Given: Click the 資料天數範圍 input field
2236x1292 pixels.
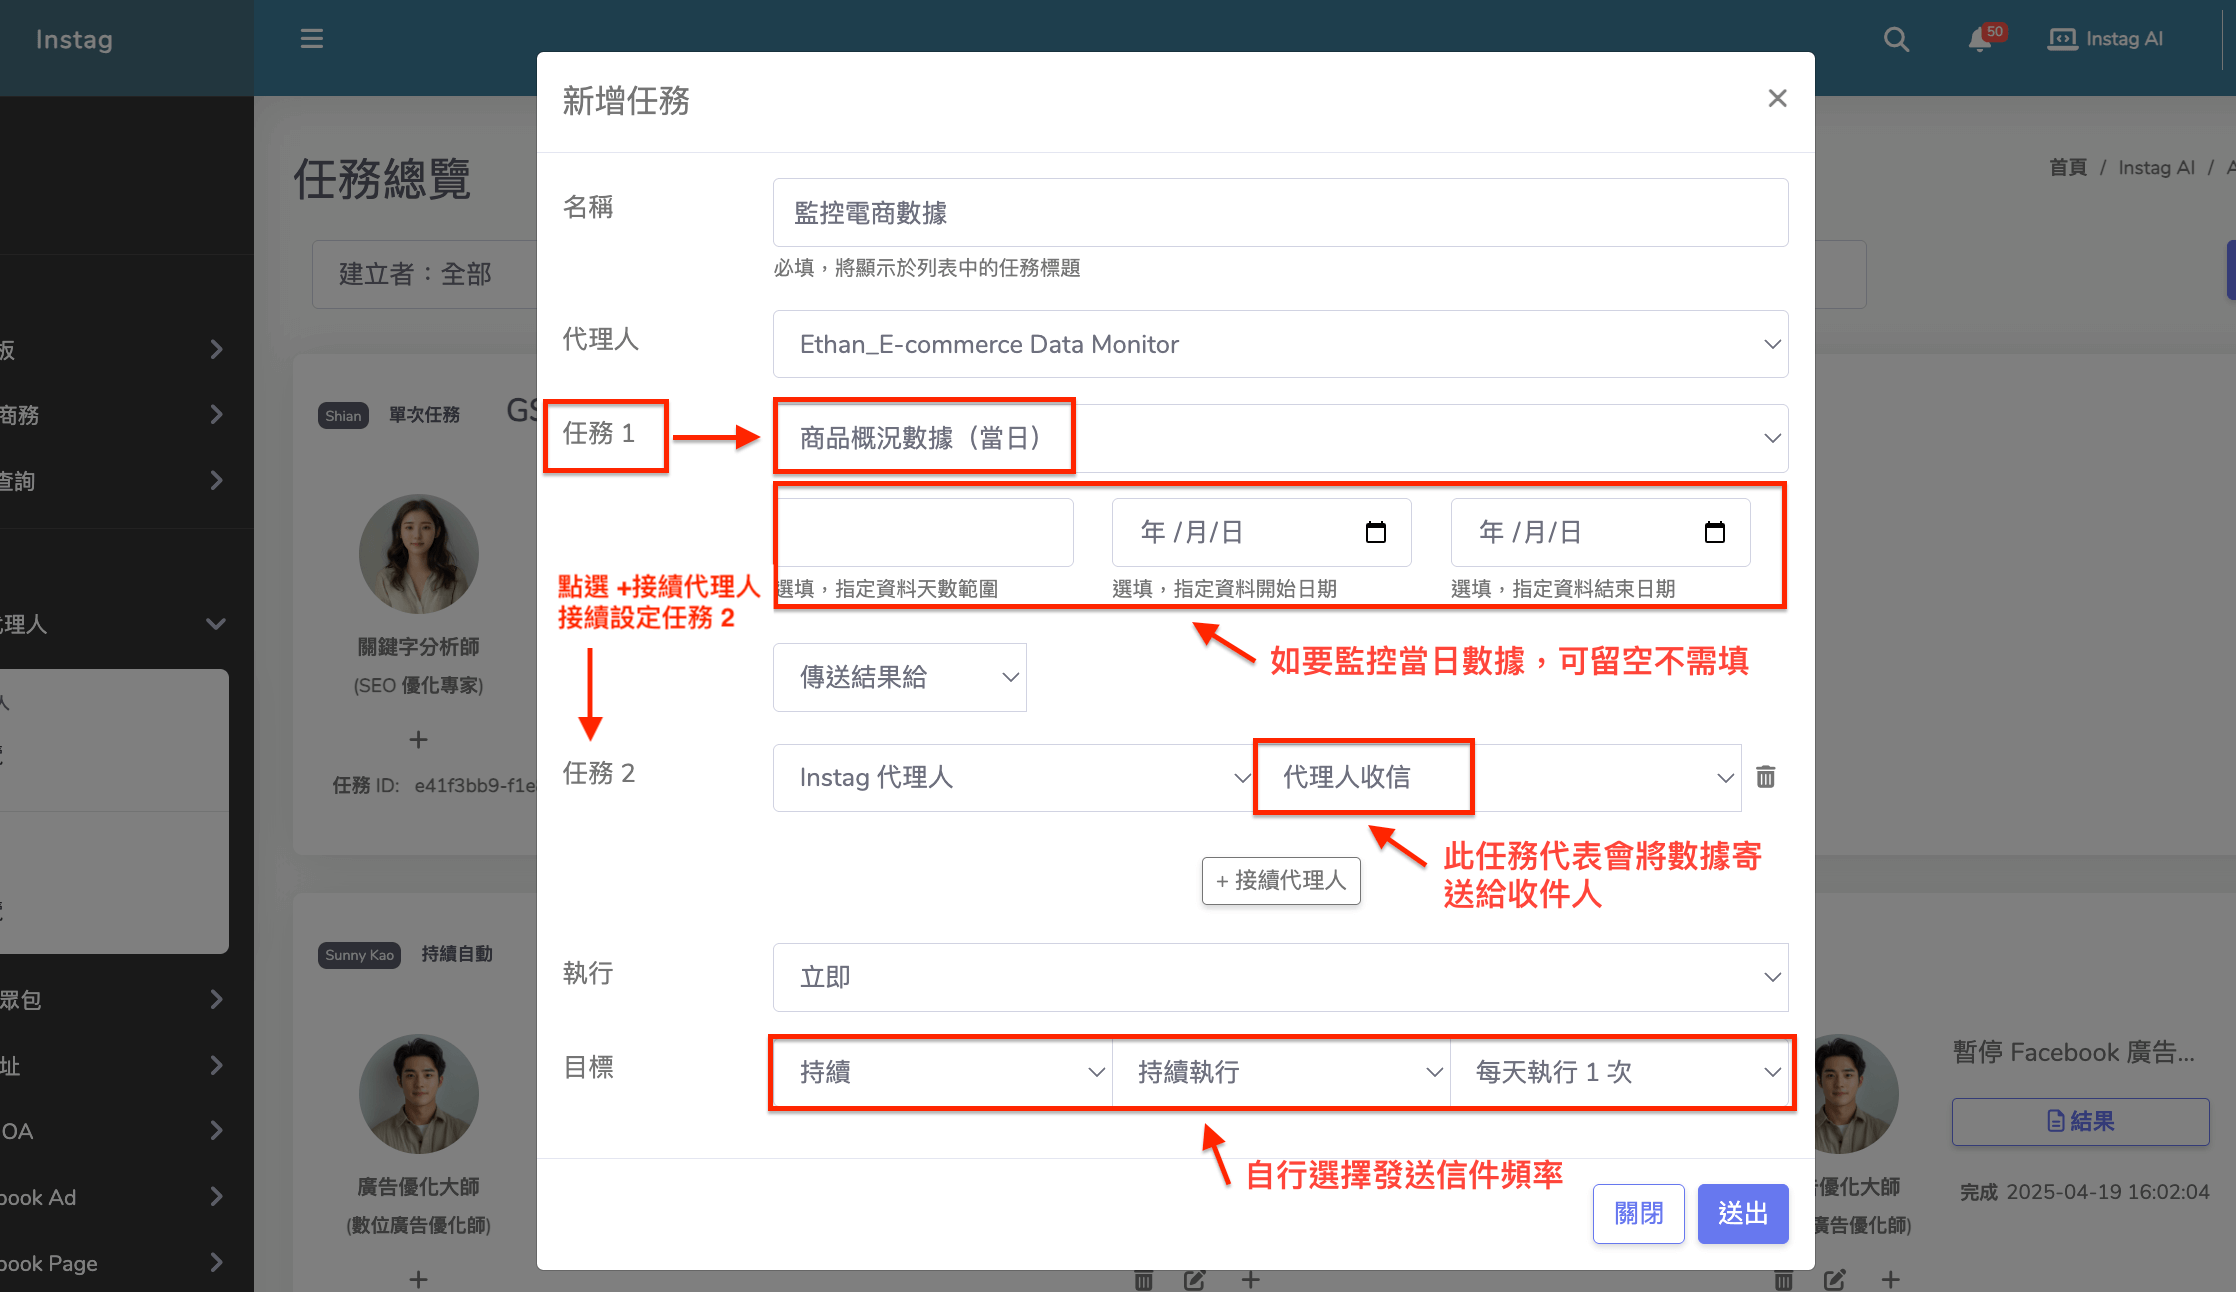Looking at the screenshot, I should [x=925, y=532].
